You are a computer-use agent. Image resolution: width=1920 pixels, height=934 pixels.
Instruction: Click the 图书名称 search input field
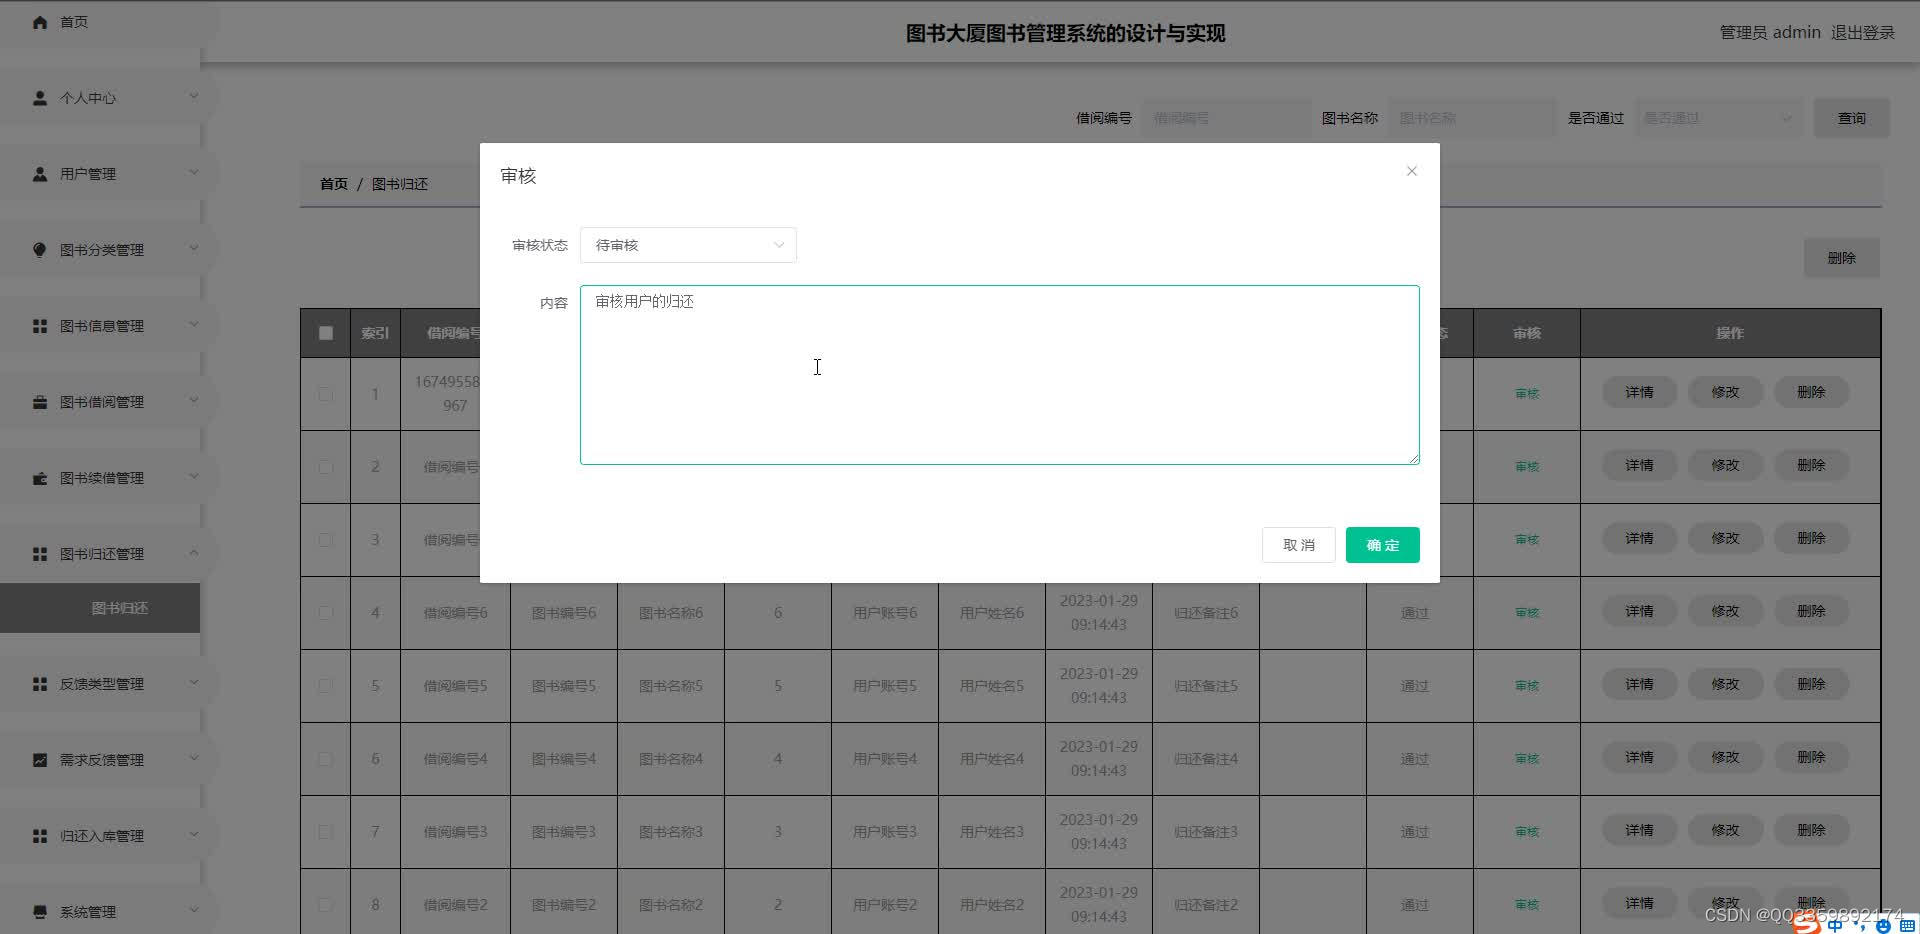coord(1472,118)
